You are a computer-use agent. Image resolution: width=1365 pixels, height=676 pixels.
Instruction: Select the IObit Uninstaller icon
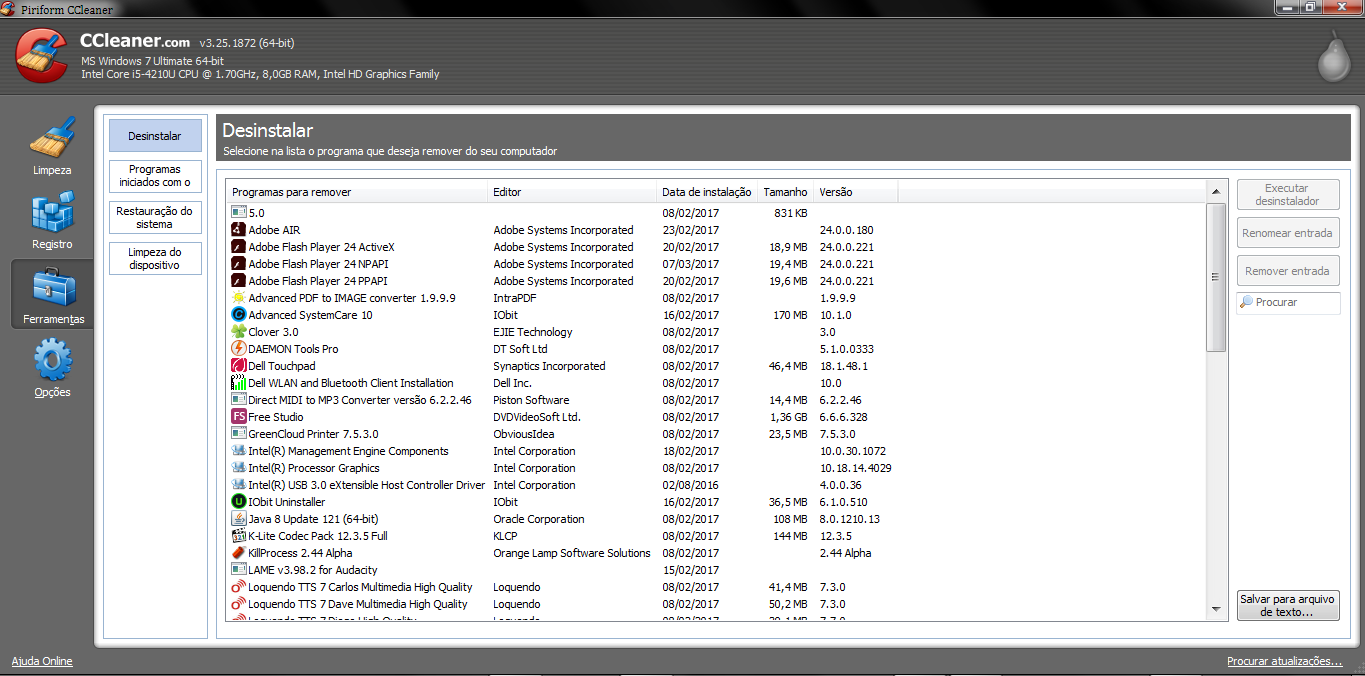[239, 502]
